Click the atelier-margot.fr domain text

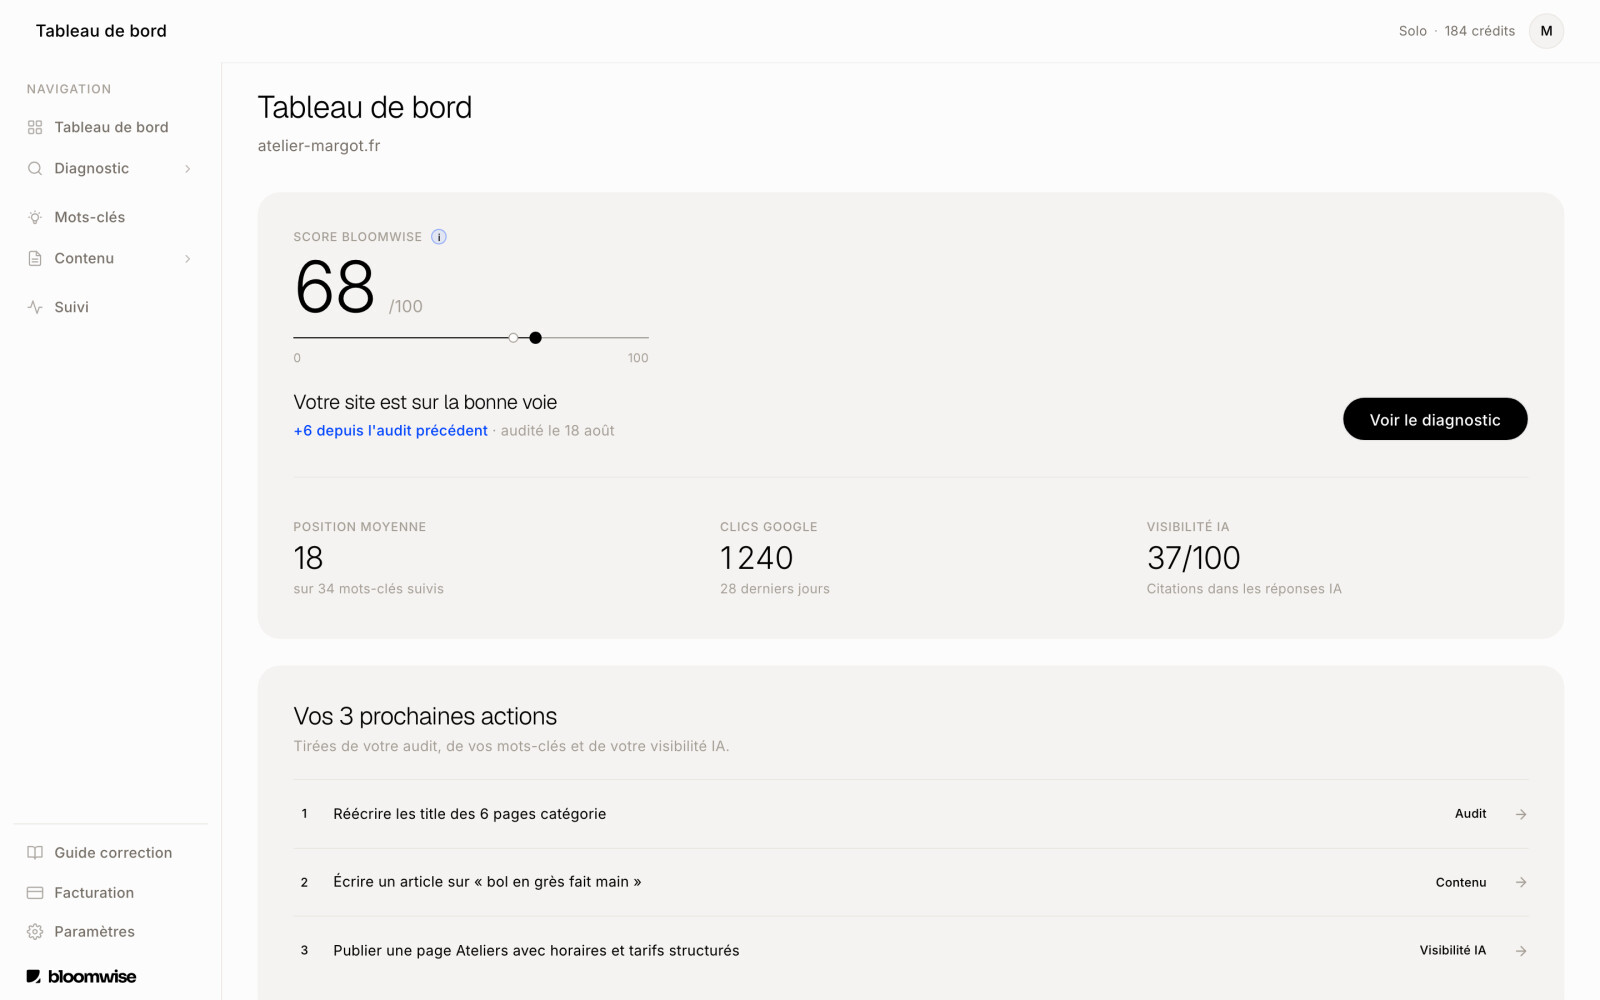[x=319, y=146]
